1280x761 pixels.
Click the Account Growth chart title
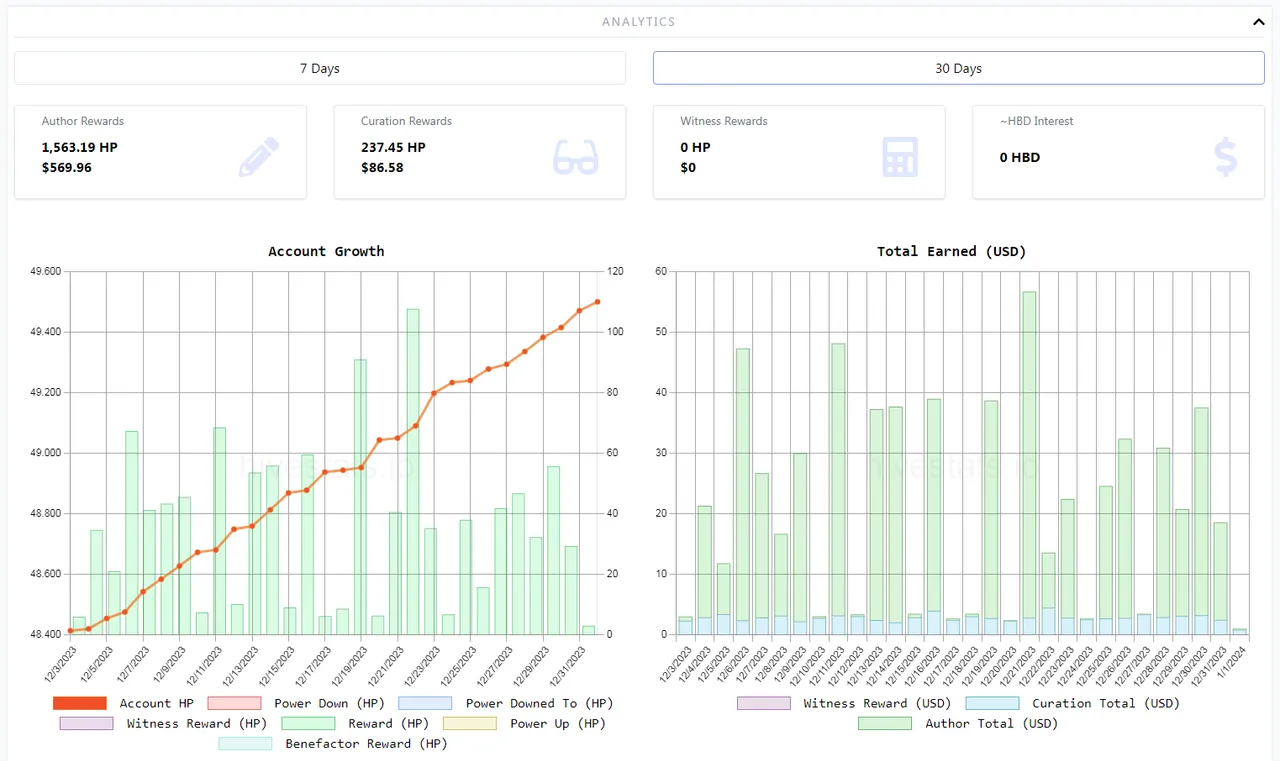pyautogui.click(x=326, y=251)
